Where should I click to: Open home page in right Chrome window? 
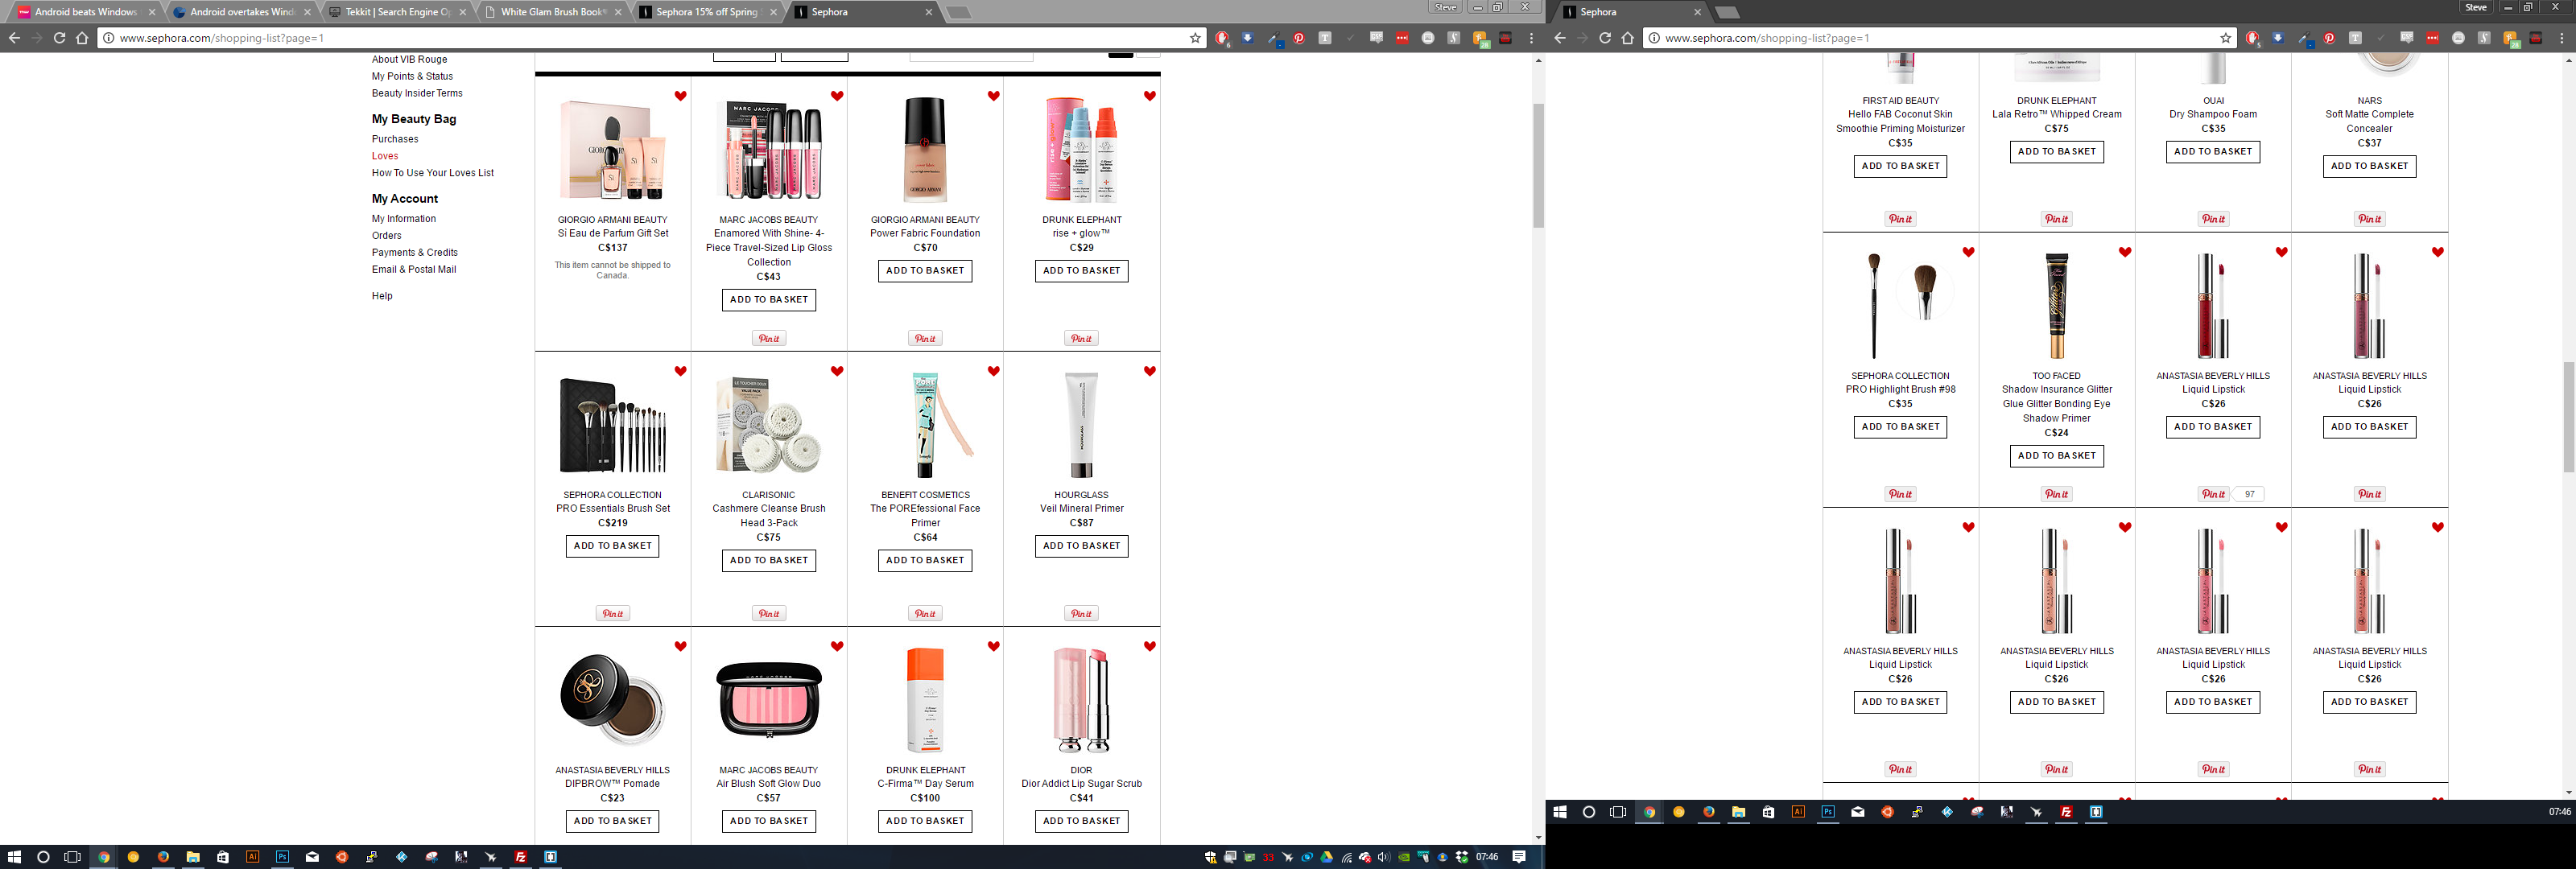pyautogui.click(x=1628, y=38)
